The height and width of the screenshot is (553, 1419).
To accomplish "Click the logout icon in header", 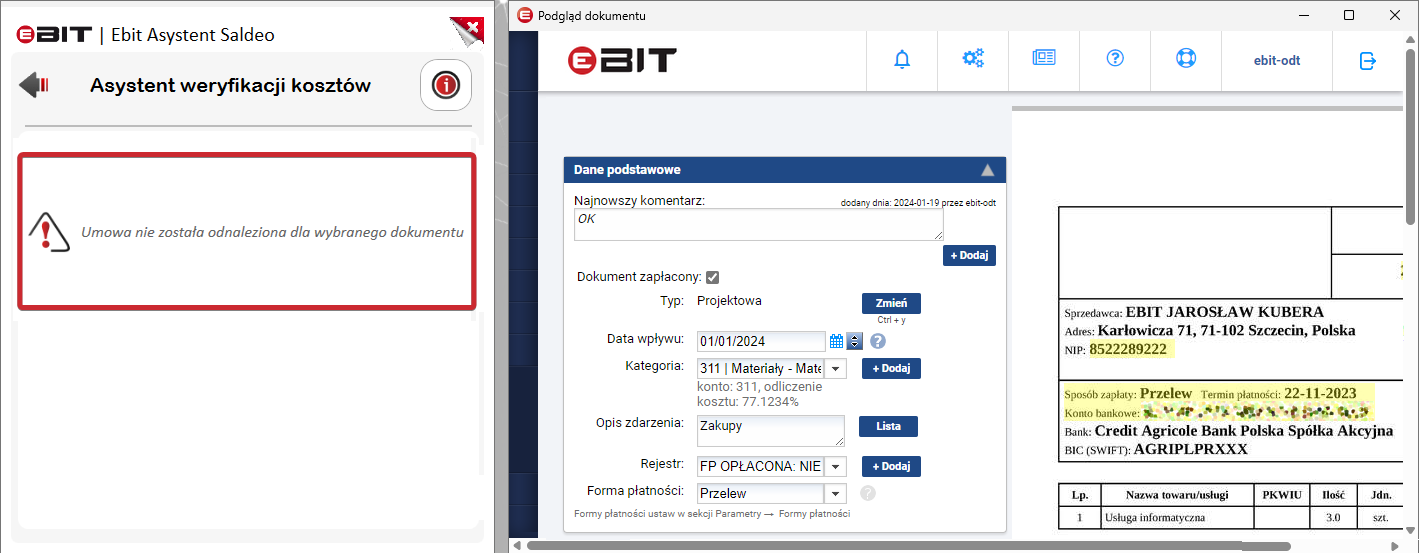I will [x=1368, y=60].
